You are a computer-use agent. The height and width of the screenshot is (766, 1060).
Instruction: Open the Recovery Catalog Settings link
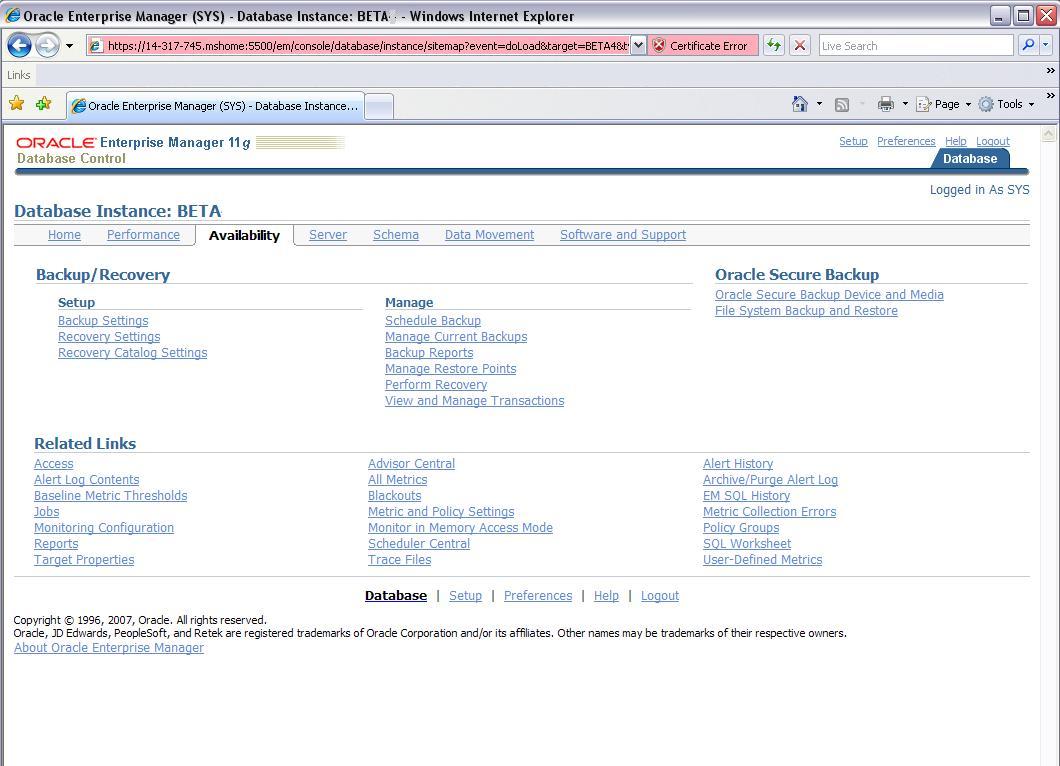132,353
